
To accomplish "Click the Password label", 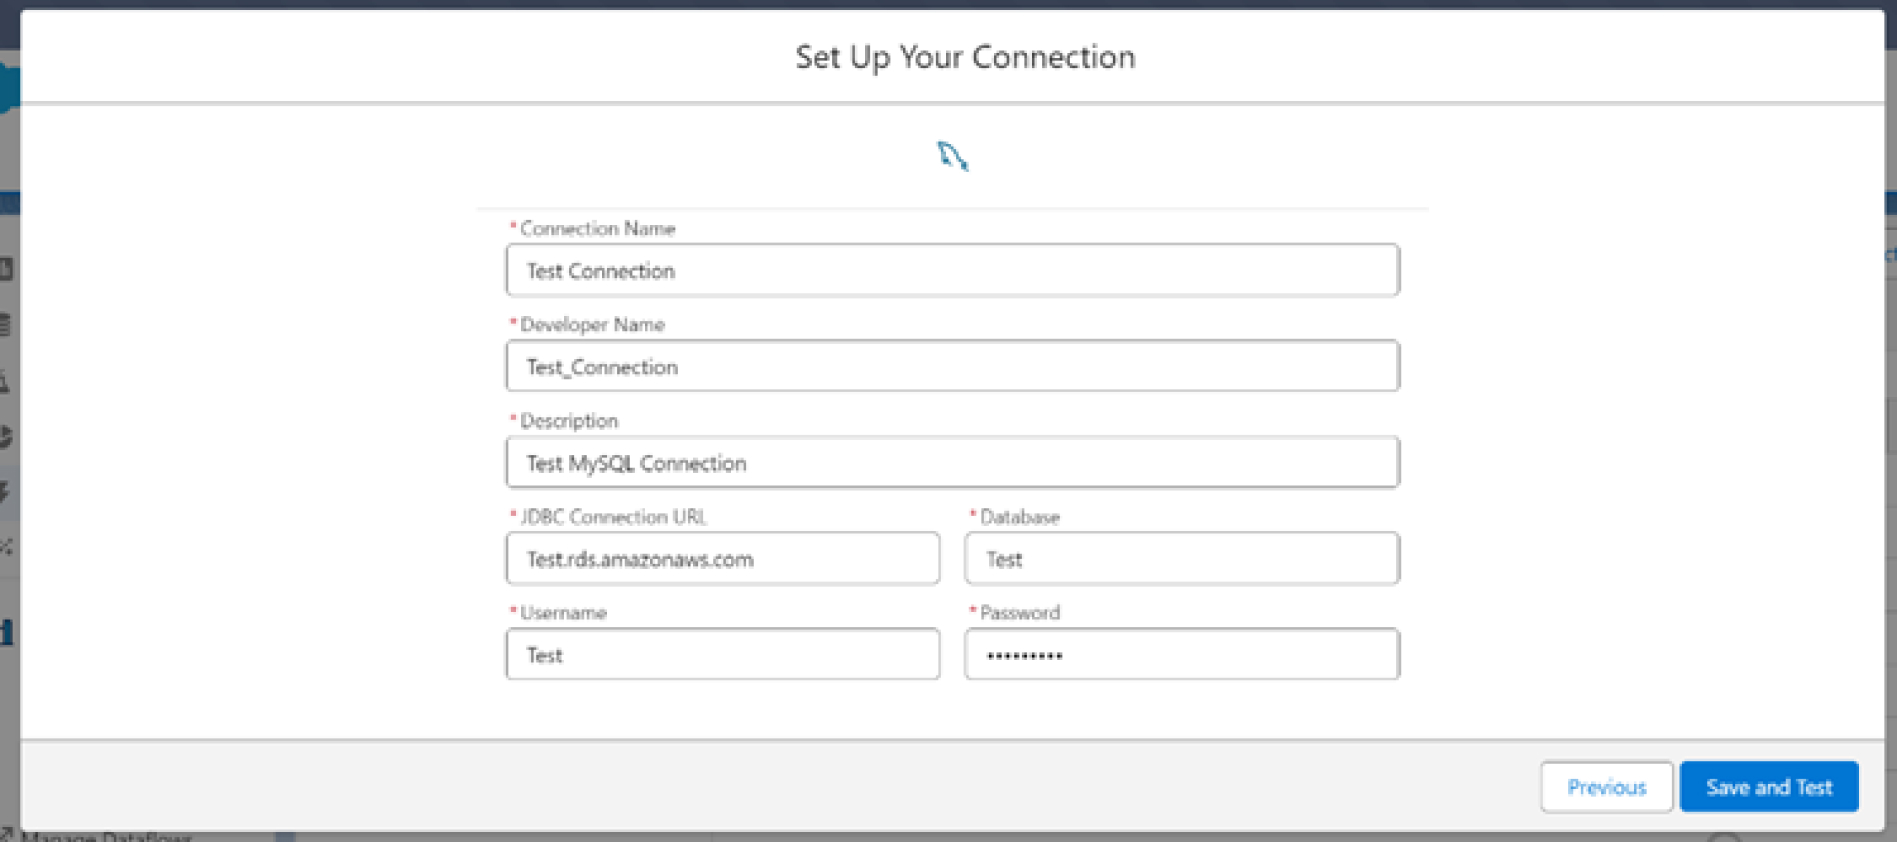I will point(1019,612).
